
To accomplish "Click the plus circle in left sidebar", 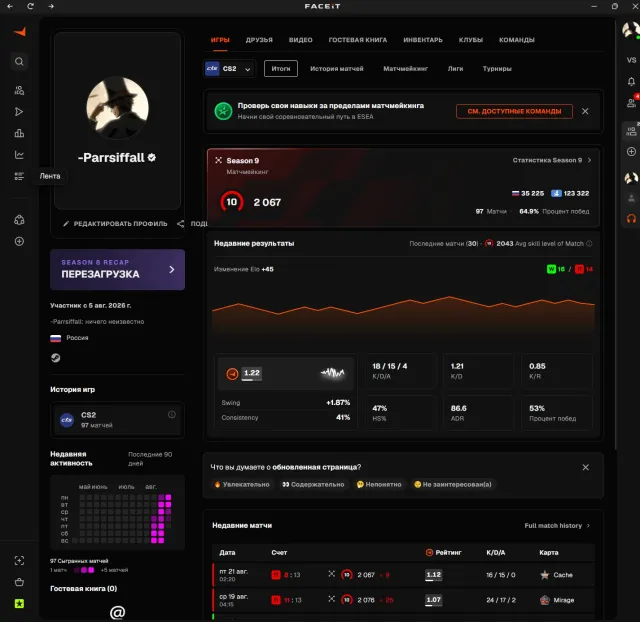I will (19, 241).
